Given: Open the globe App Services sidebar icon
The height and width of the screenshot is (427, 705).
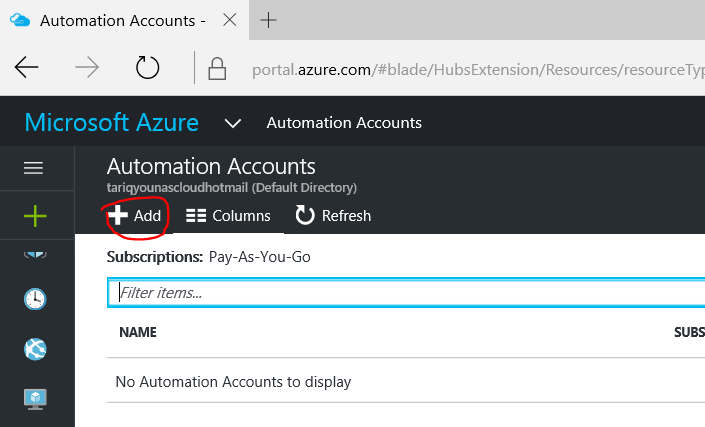Looking at the screenshot, I should [35, 349].
